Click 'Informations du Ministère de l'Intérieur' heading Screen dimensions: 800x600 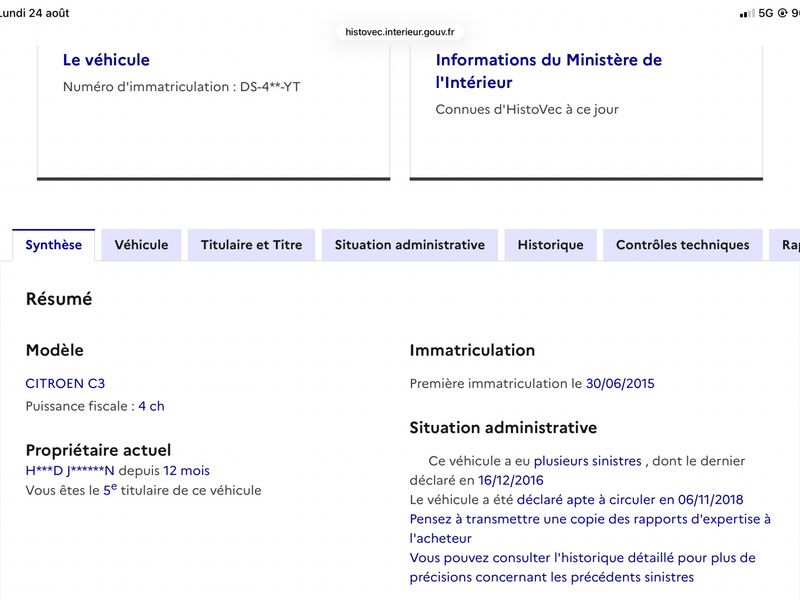point(548,71)
